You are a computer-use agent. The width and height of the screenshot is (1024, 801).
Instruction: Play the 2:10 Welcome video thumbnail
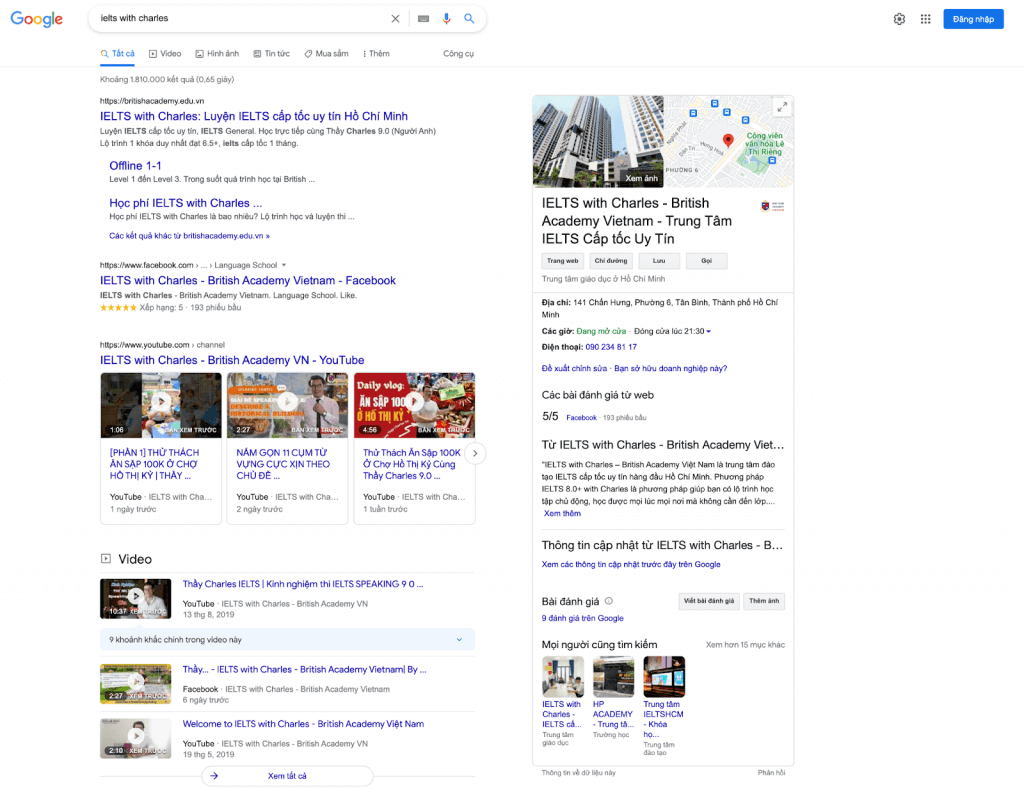pyautogui.click(x=136, y=738)
